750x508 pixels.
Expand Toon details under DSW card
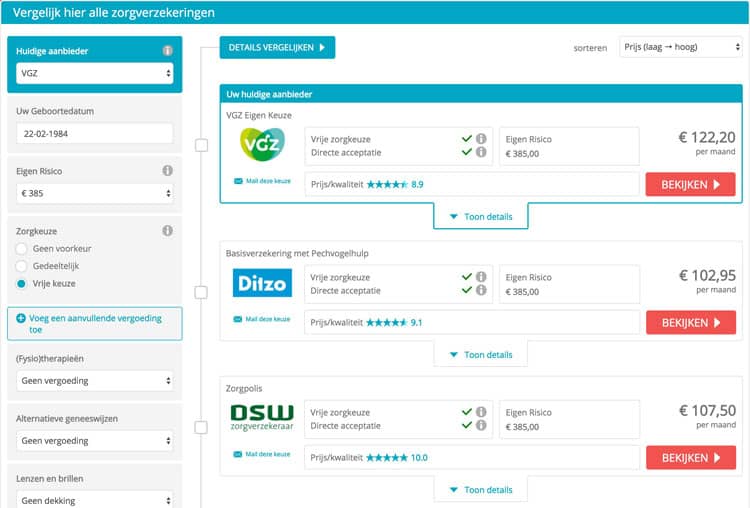tap(481, 490)
